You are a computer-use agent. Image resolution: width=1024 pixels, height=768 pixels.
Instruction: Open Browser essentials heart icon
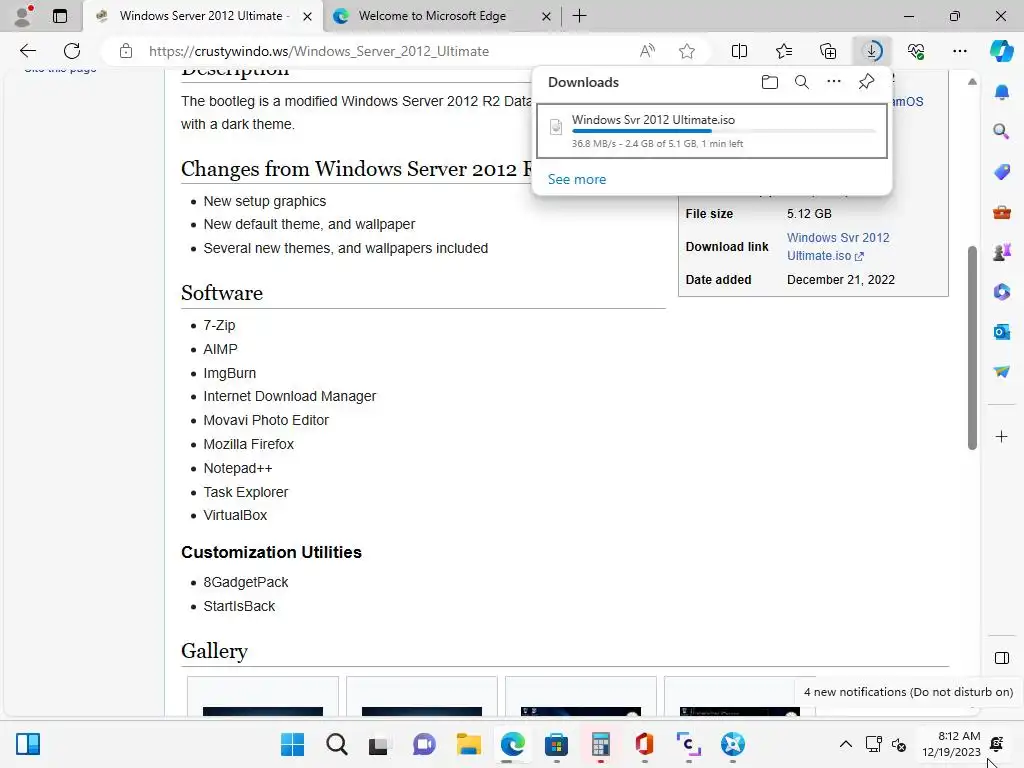pos(916,51)
